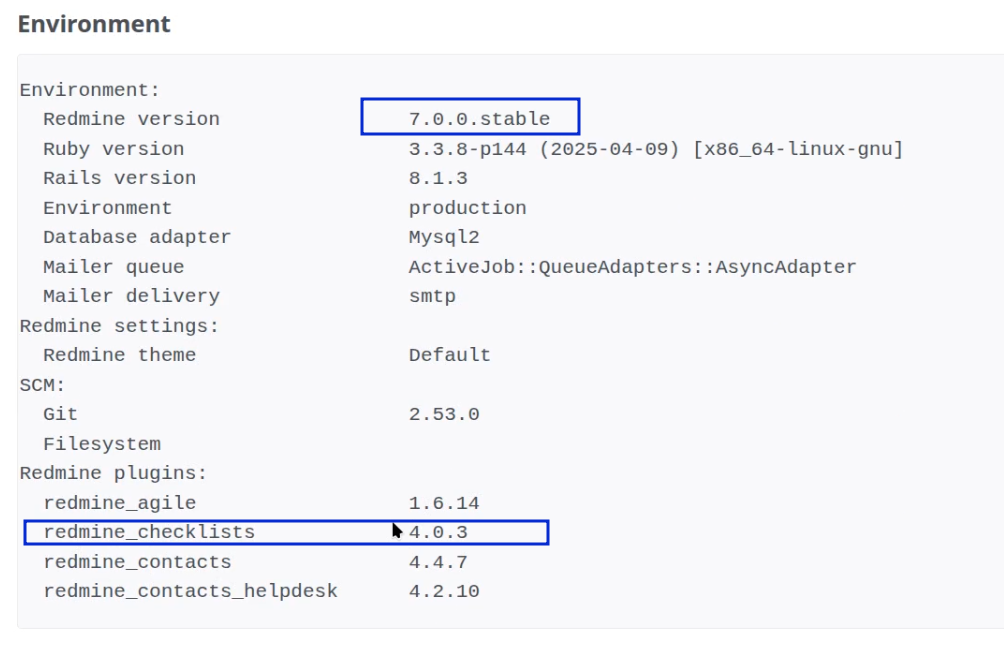Click the "SCM:" section label
The height and width of the screenshot is (650, 1004).
coord(43,385)
